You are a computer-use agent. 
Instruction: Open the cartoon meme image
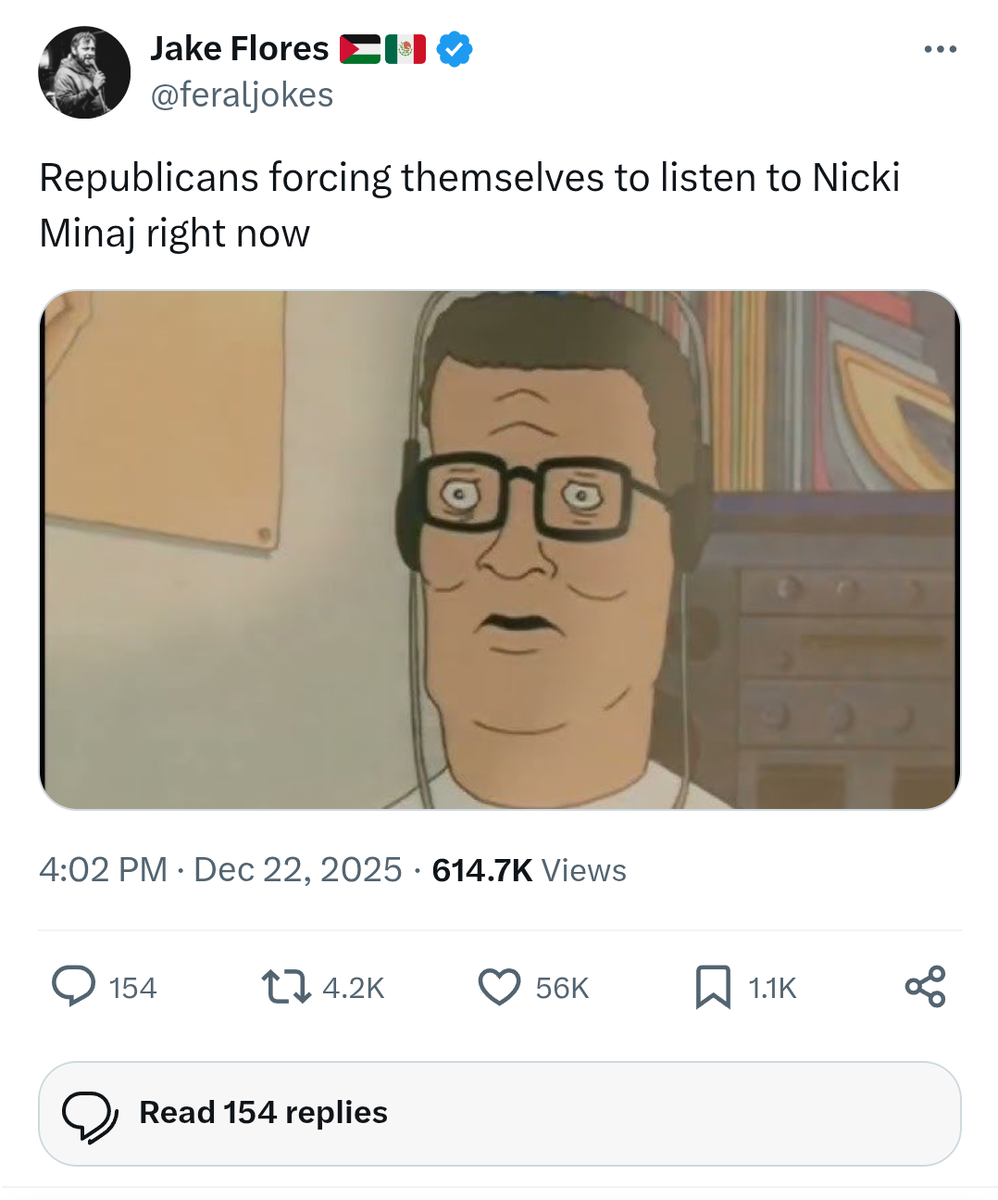(x=499, y=549)
